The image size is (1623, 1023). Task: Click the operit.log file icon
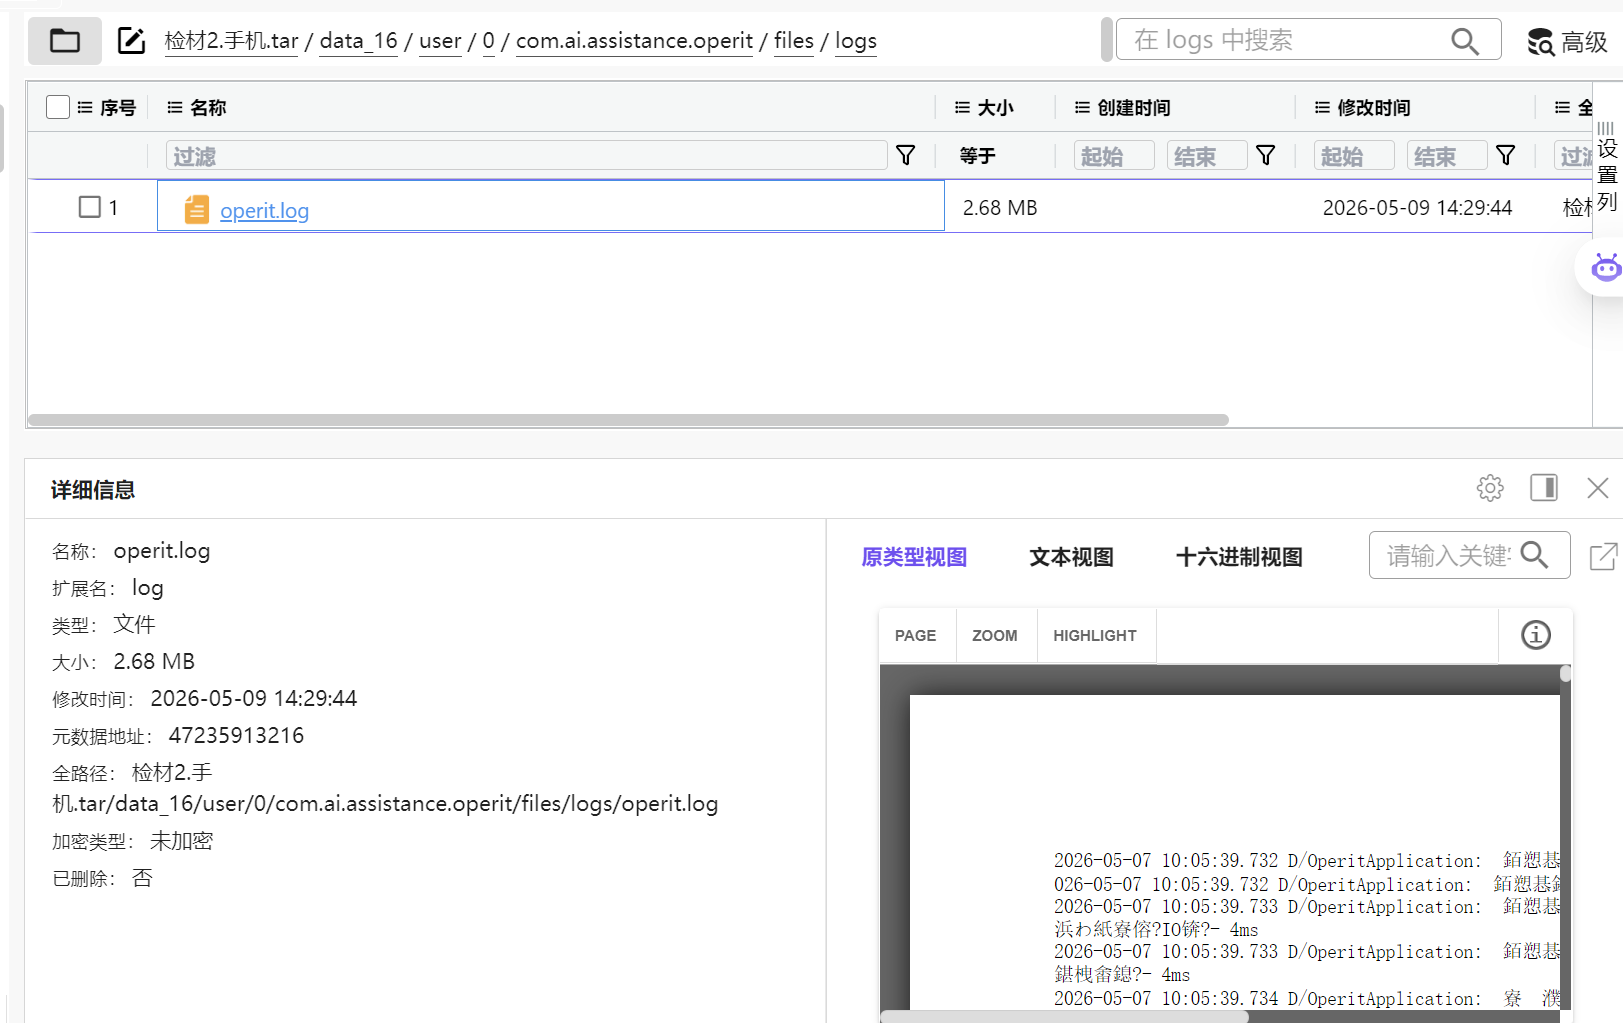pyautogui.click(x=197, y=209)
